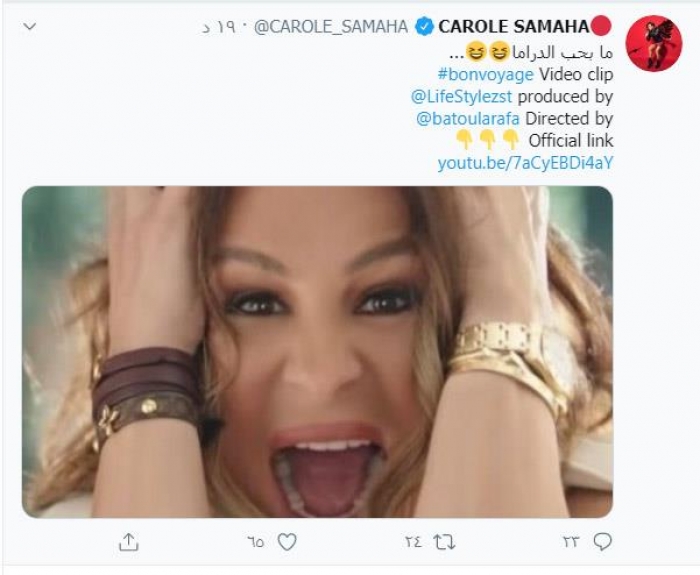Expand the tweet options chevron menu
The width and height of the screenshot is (700, 575).
click(x=30, y=27)
